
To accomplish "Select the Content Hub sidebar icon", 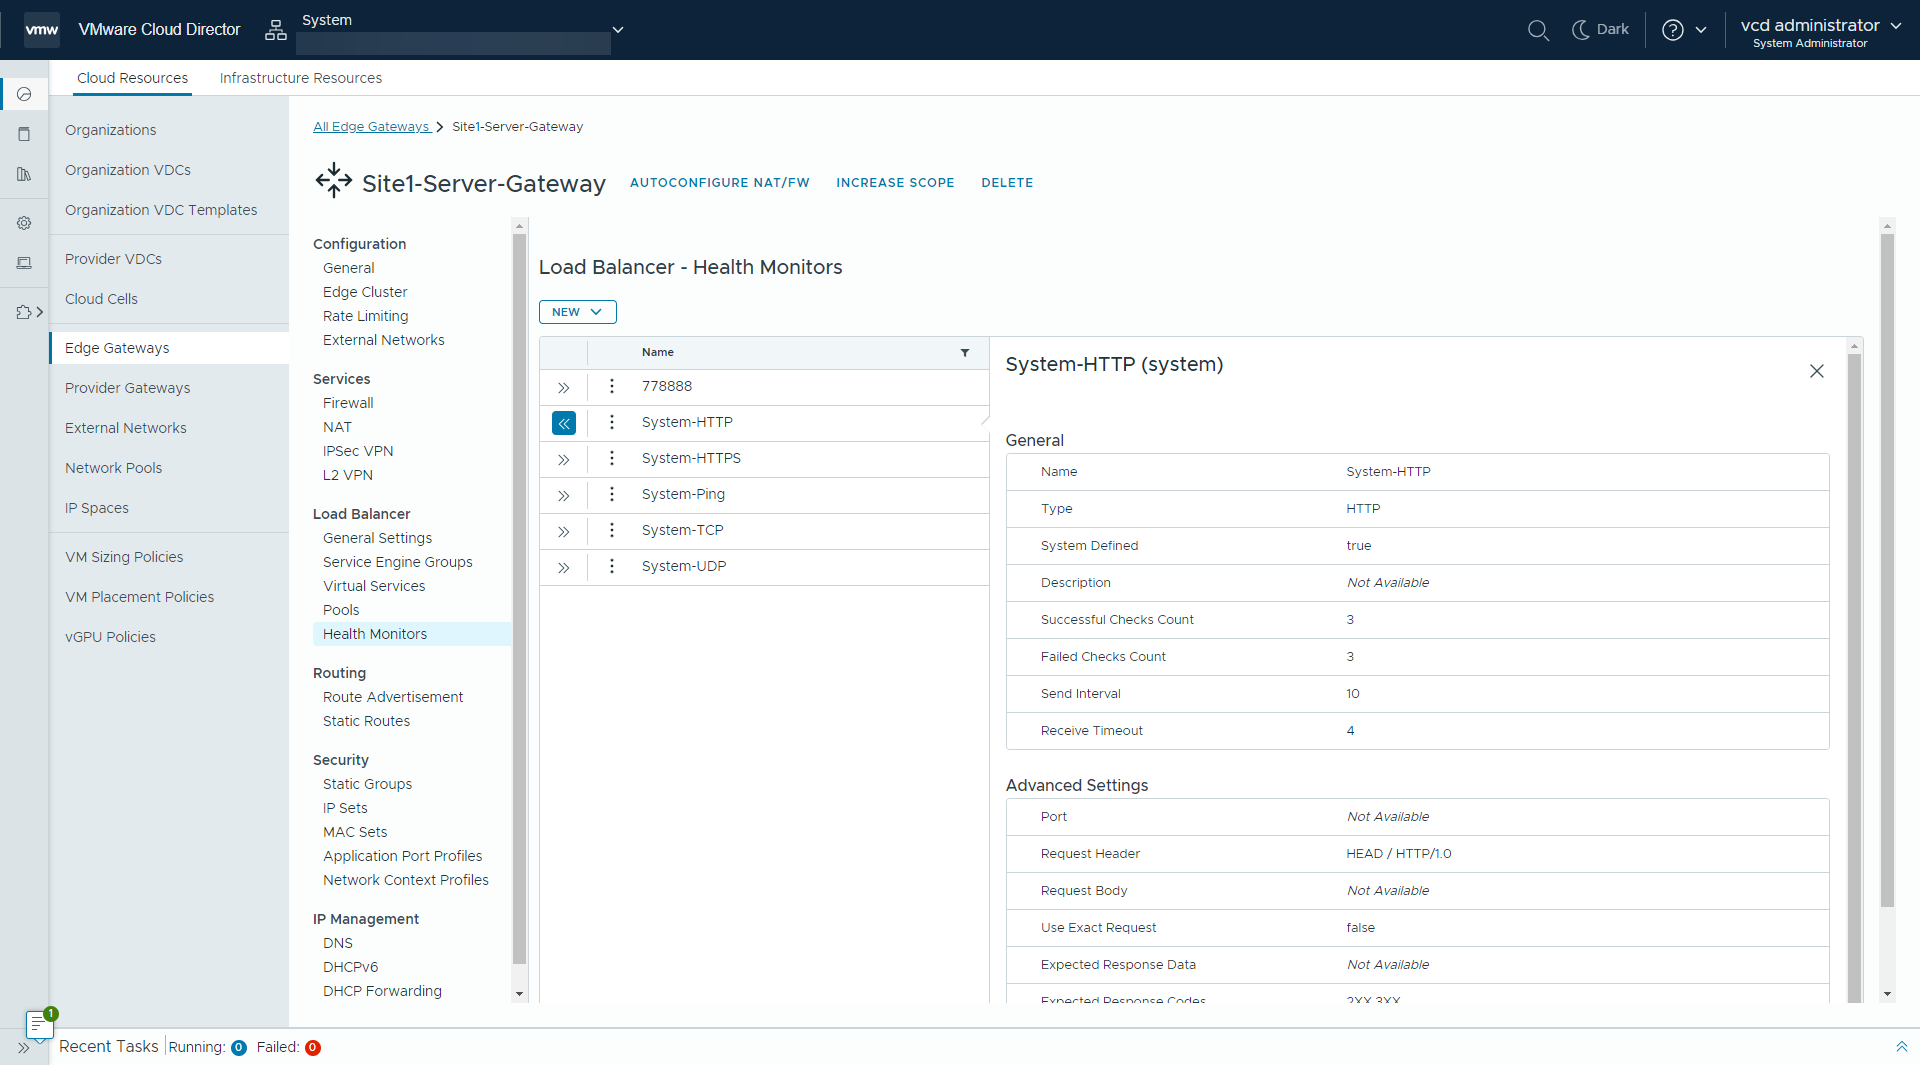I will (x=24, y=134).
